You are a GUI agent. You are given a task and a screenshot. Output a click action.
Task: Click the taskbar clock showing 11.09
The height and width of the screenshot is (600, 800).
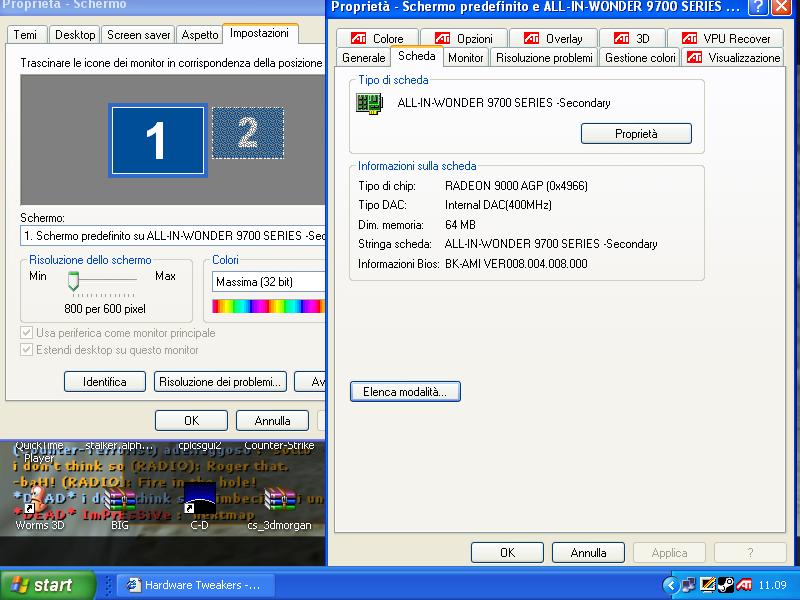pos(772,585)
